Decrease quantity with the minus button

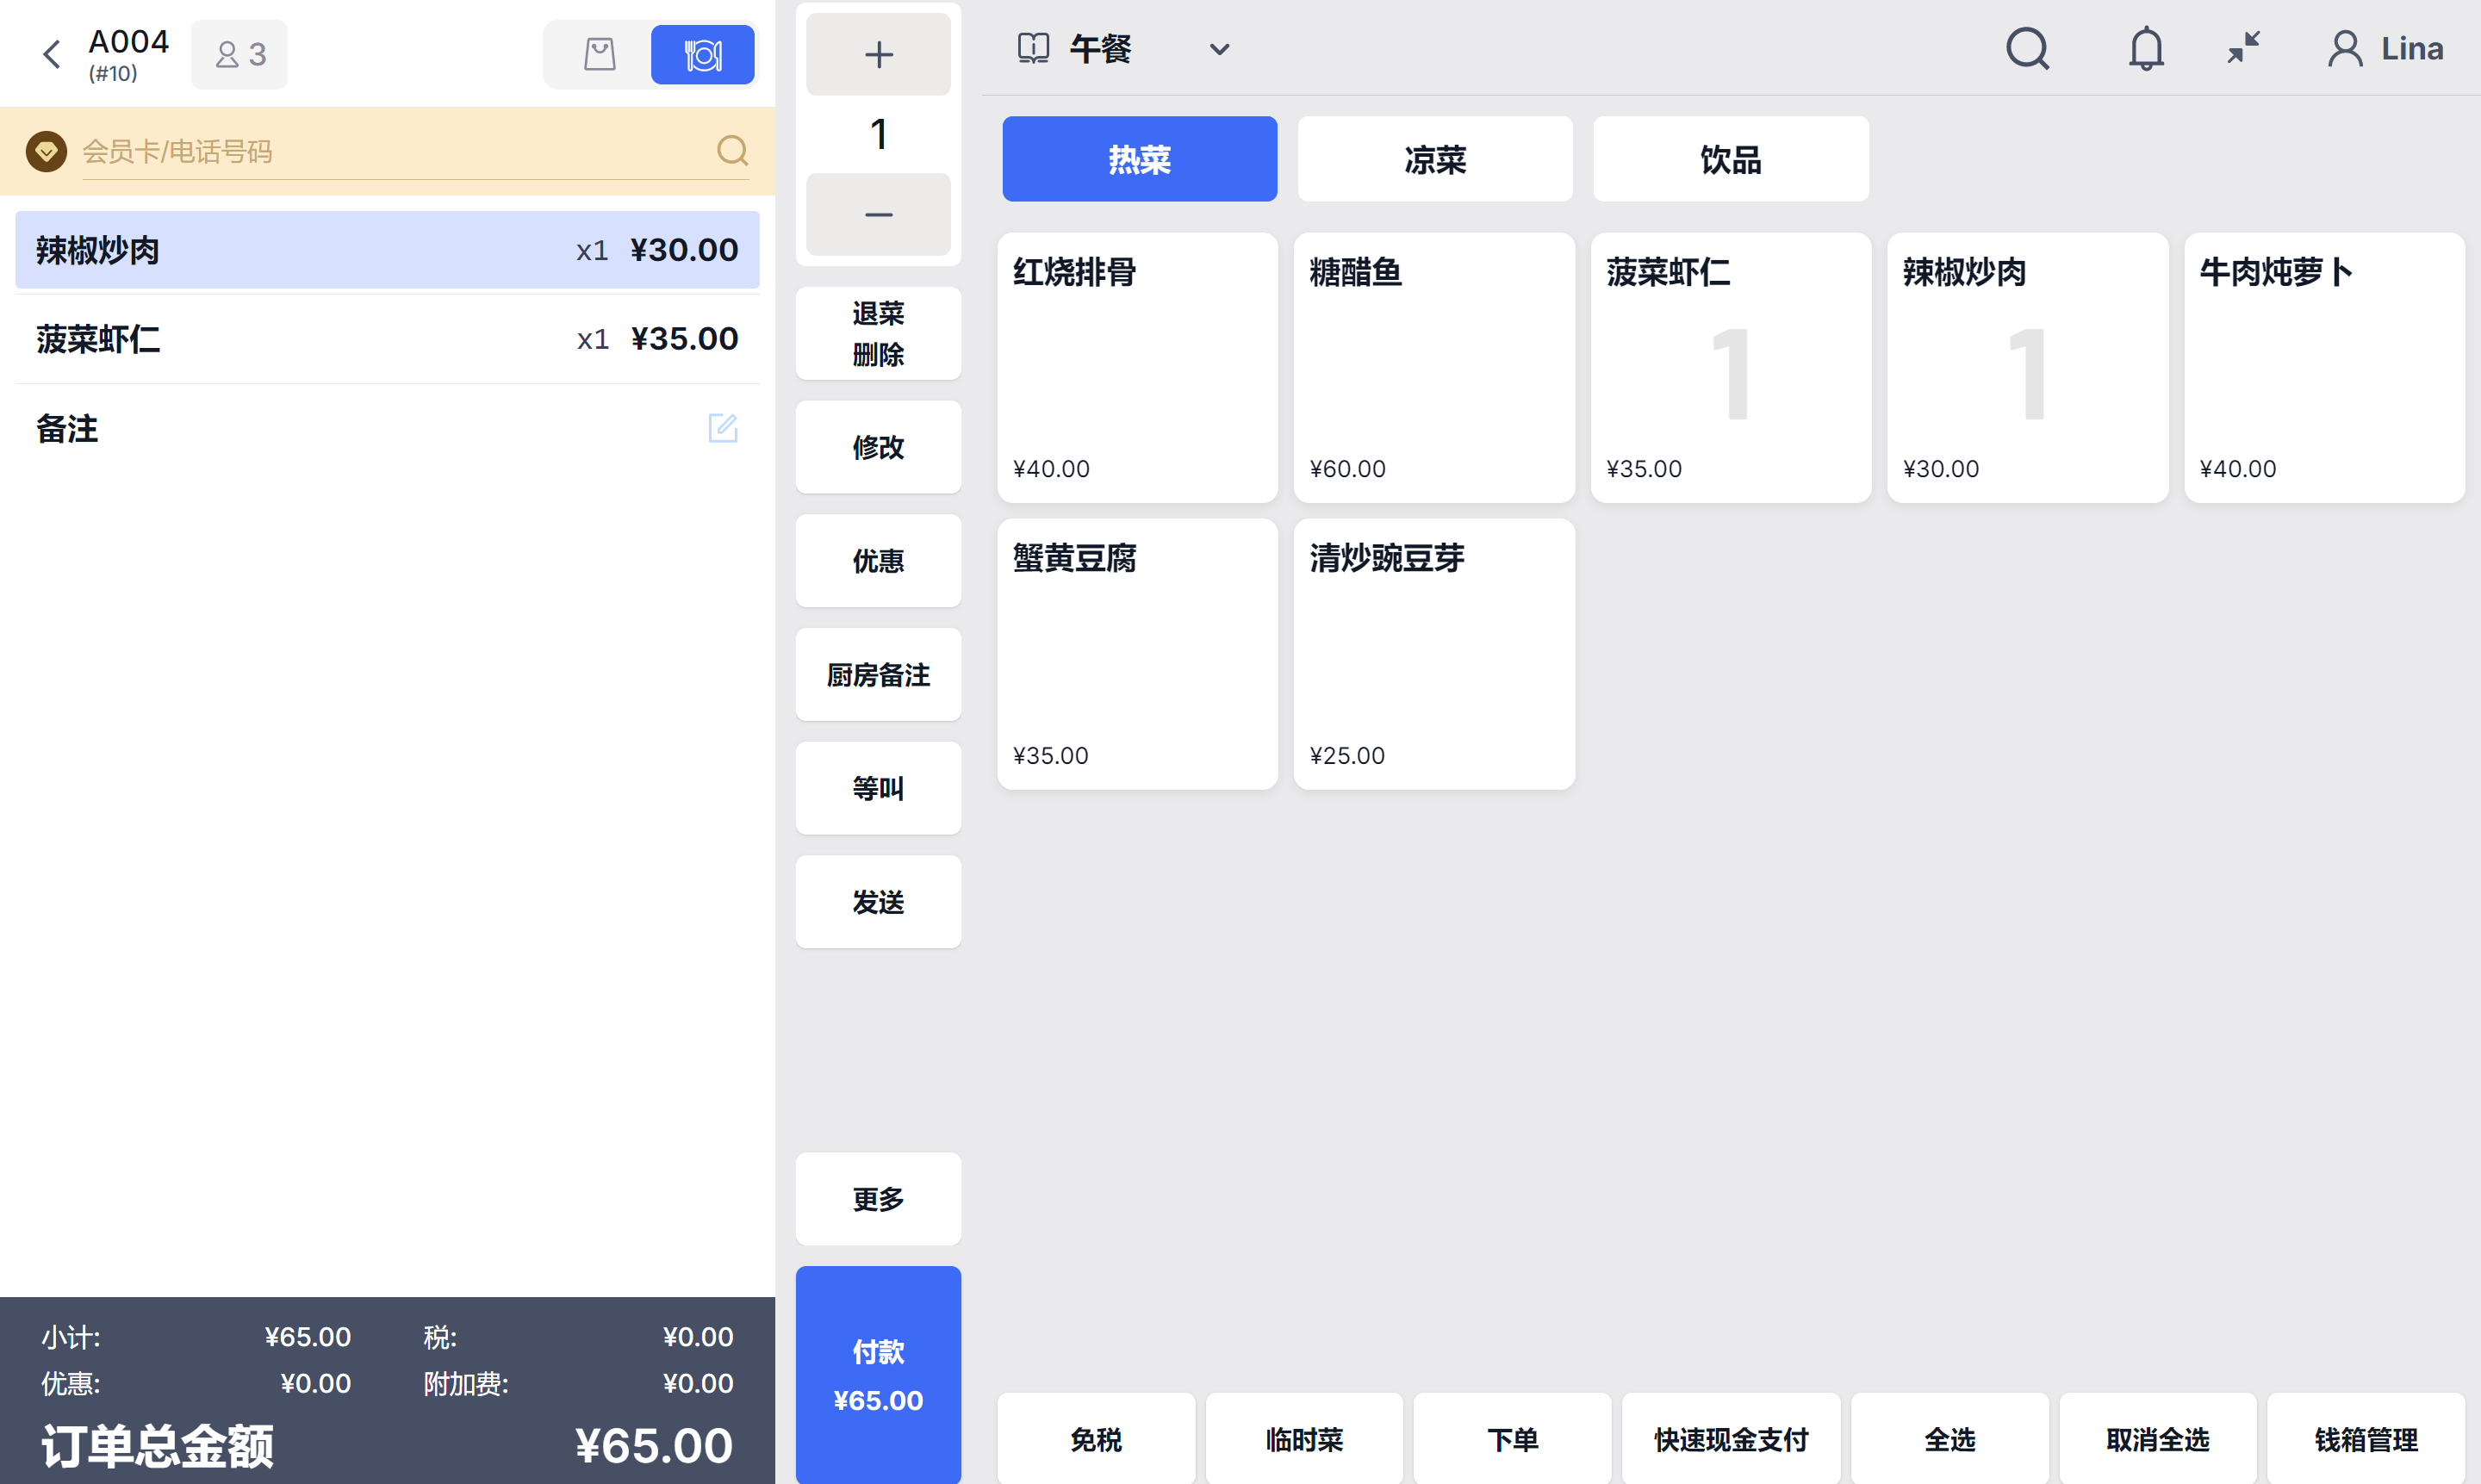coord(878,214)
